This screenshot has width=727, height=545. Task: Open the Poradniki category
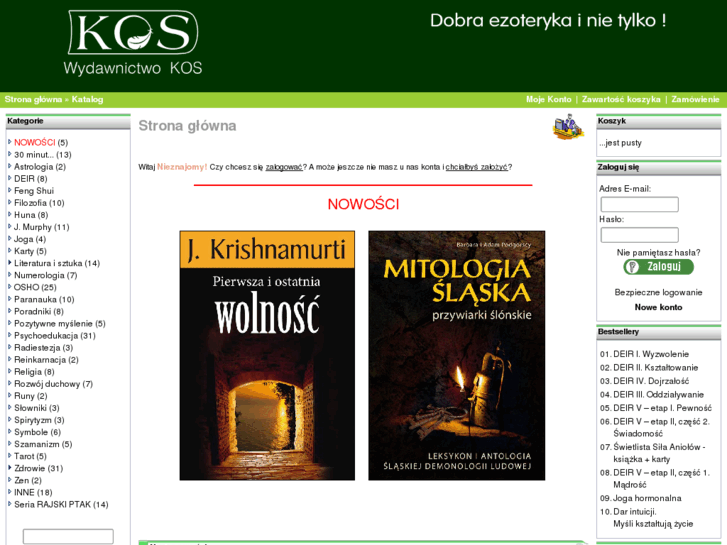32,311
